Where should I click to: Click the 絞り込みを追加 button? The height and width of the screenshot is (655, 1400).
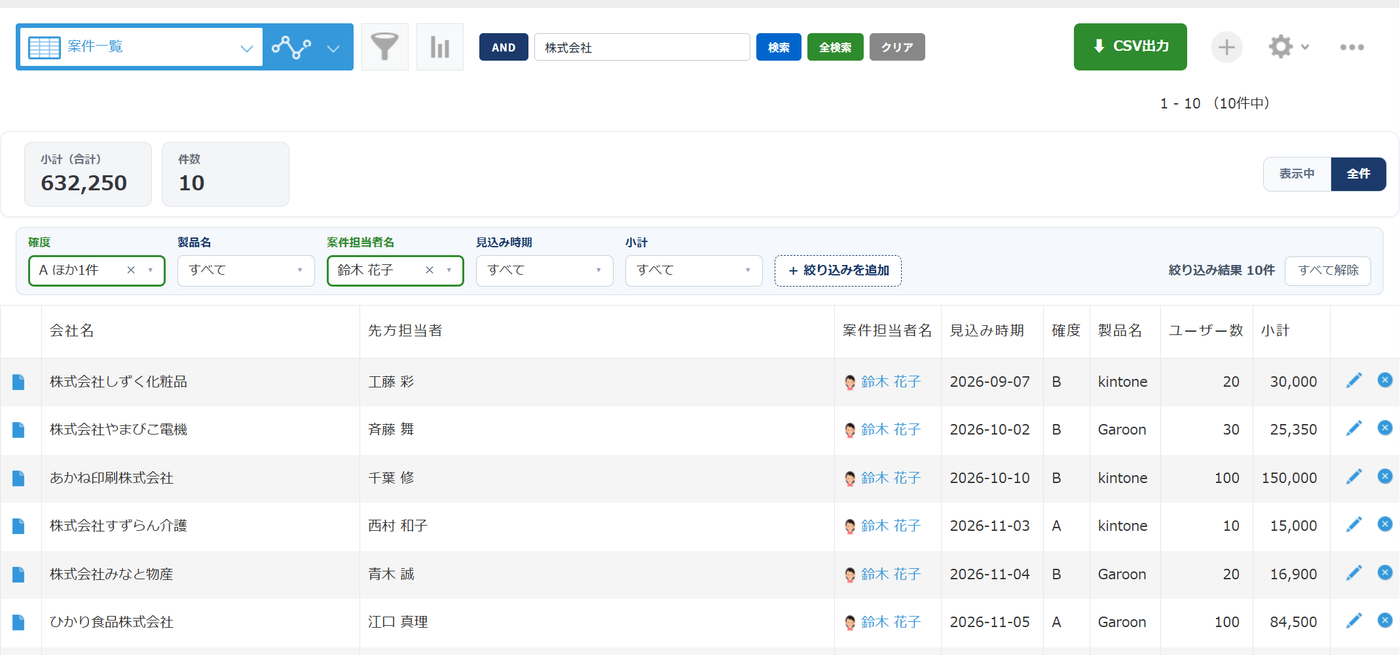838,271
